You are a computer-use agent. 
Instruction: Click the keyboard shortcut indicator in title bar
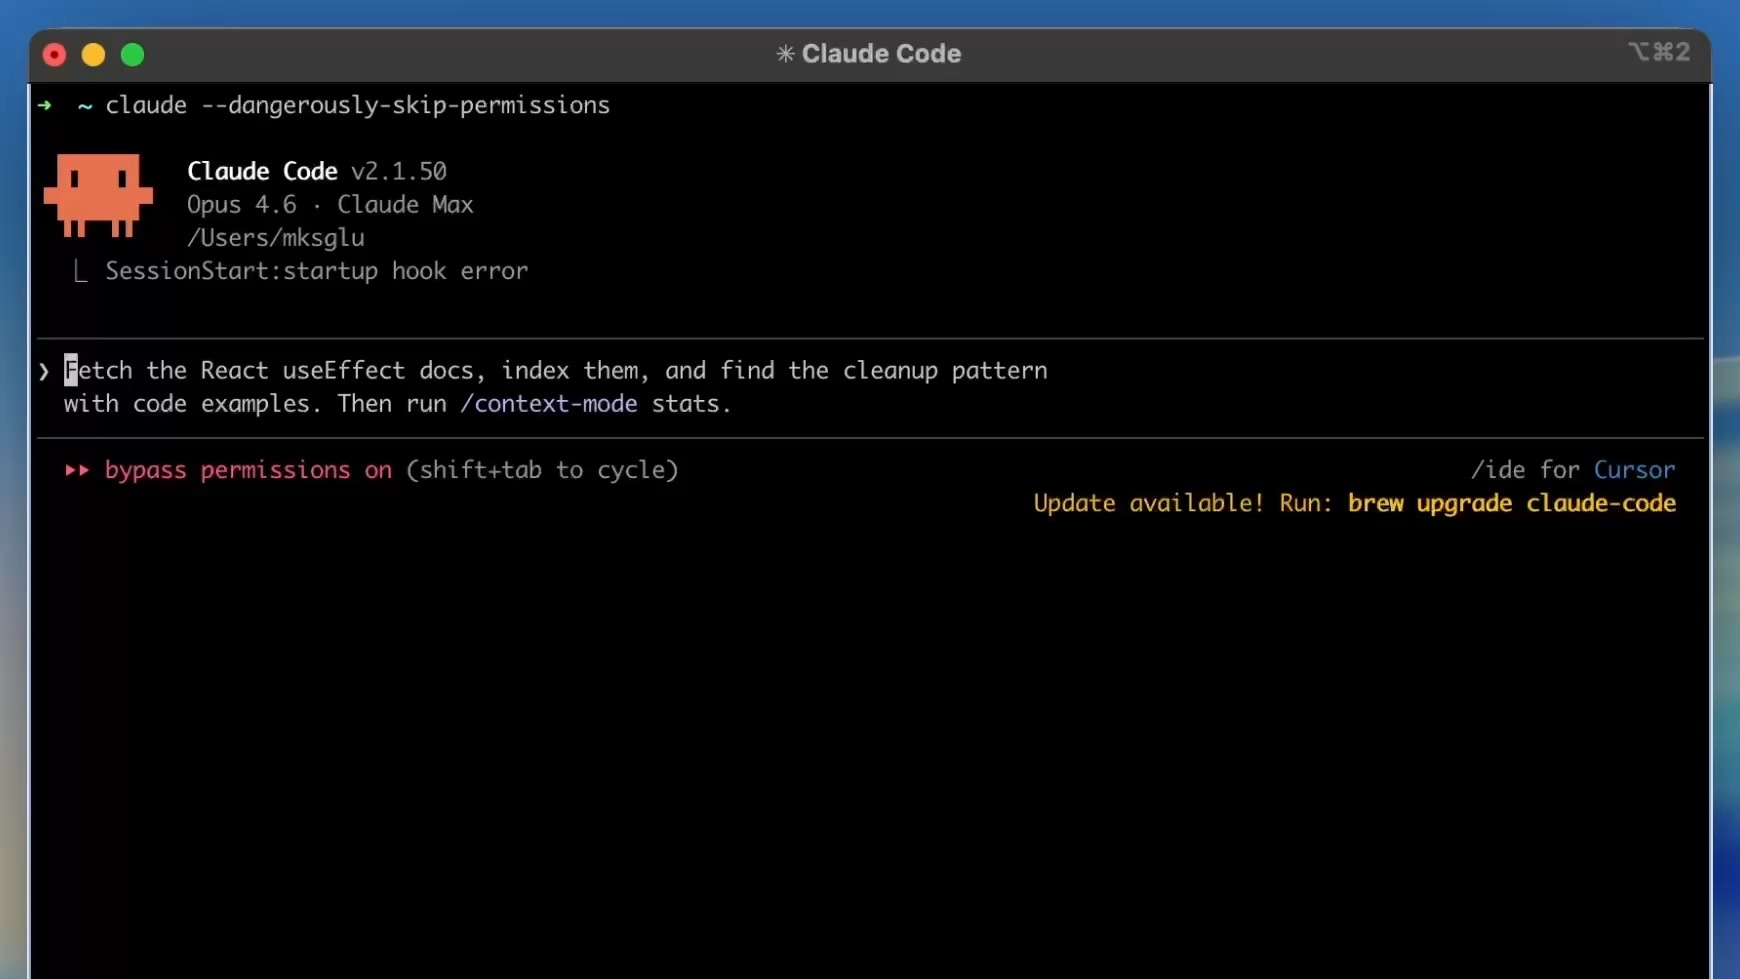[1658, 52]
